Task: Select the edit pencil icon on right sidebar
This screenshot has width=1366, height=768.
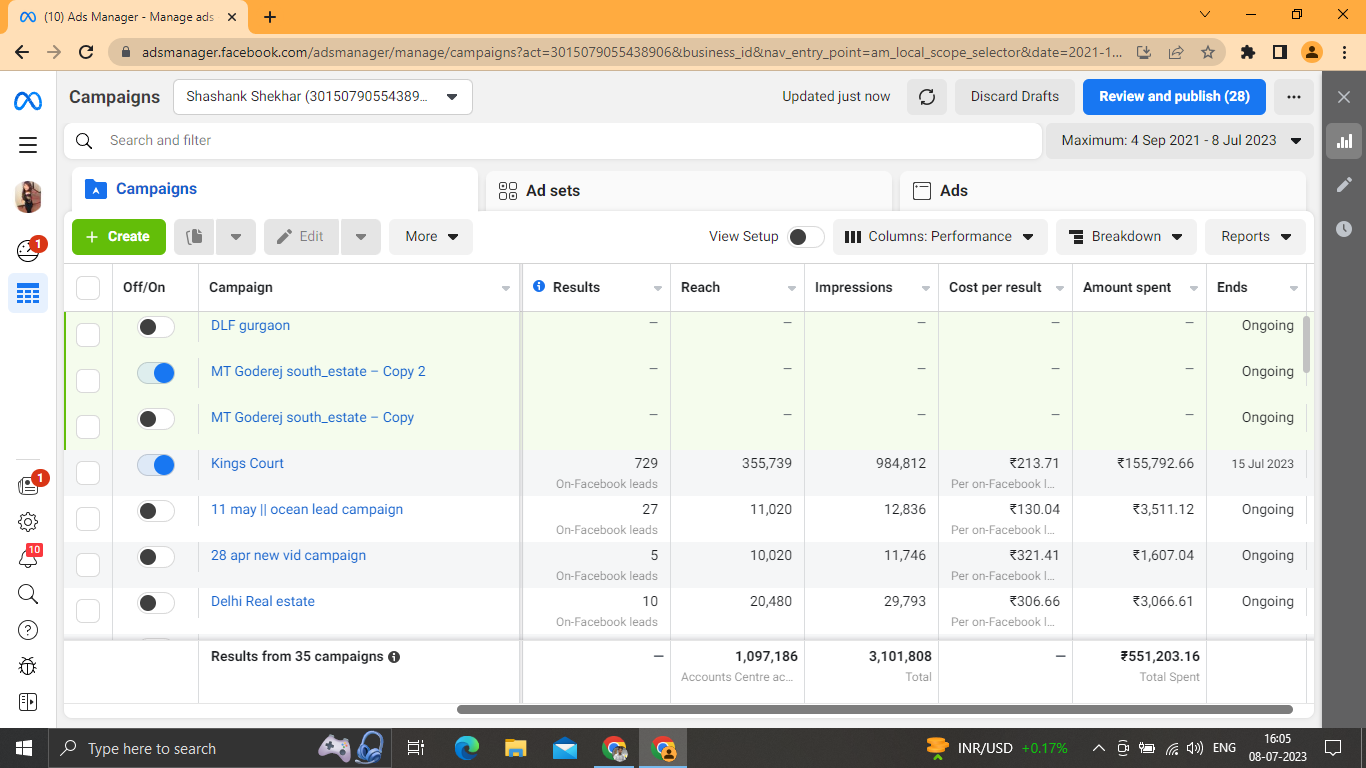Action: tap(1344, 184)
